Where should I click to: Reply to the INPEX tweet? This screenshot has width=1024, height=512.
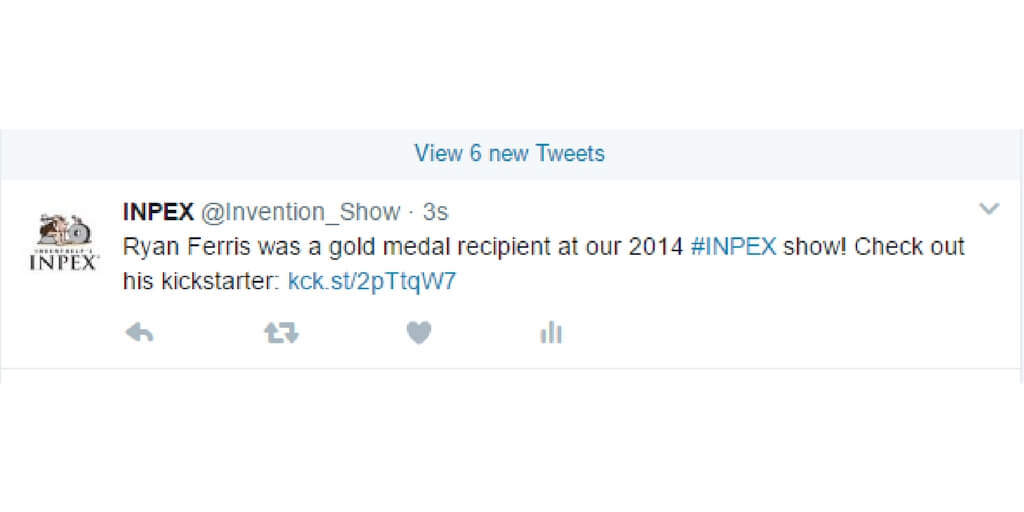pos(139,334)
